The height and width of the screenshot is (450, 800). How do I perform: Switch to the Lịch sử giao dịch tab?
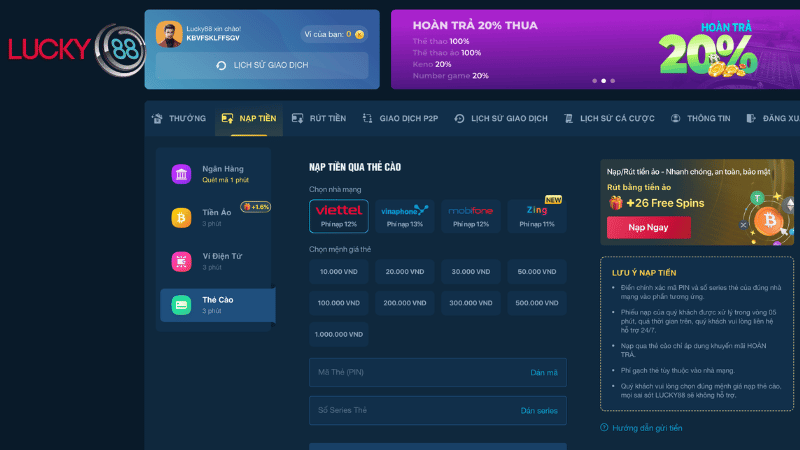(x=501, y=118)
